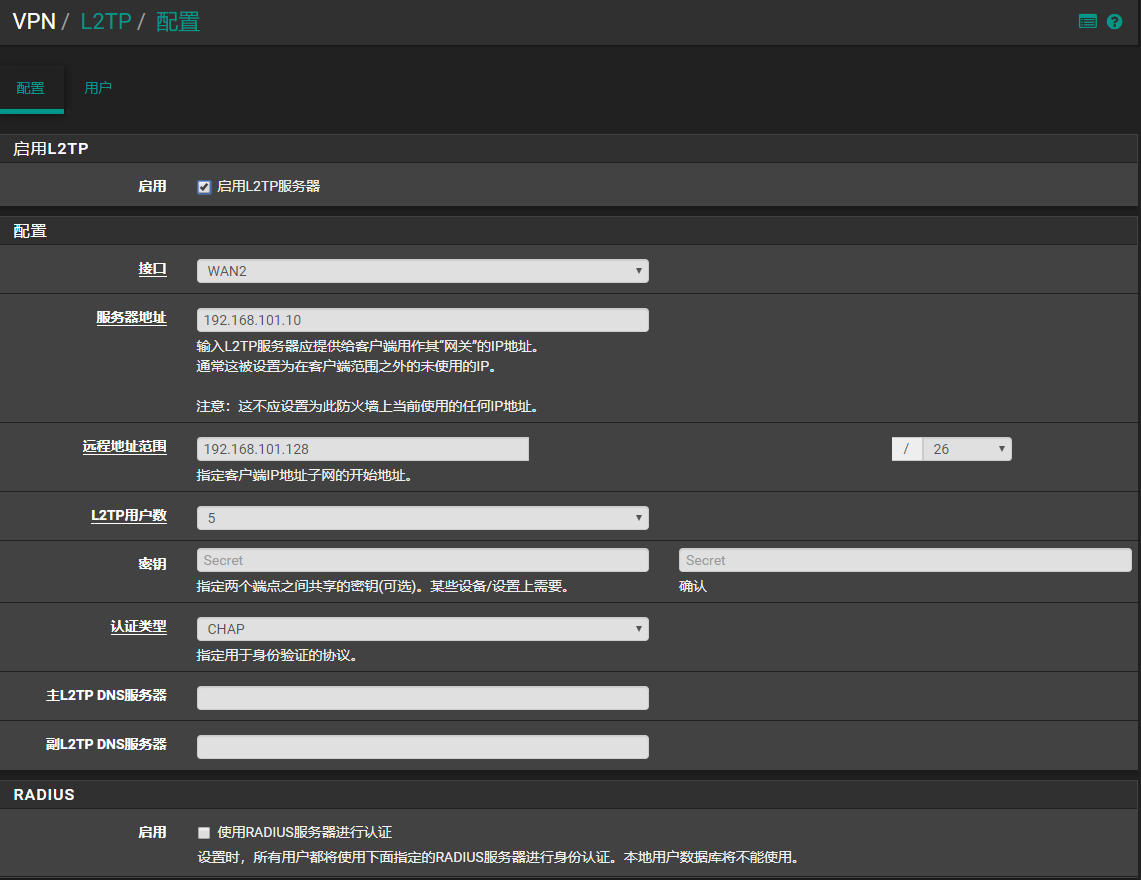The image size is (1141, 880).
Task: Click the 副L2TP DNS服务器 input
Action: click(x=422, y=747)
